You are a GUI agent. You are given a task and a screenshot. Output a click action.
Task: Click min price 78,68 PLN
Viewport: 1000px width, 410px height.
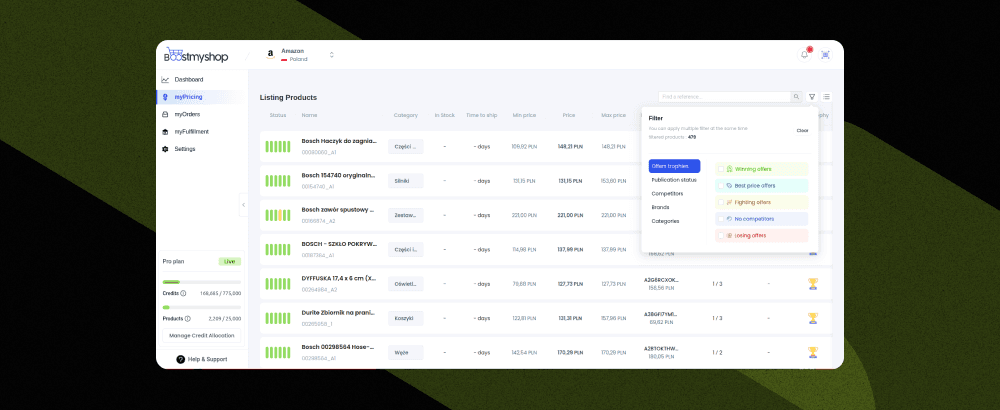[524, 284]
